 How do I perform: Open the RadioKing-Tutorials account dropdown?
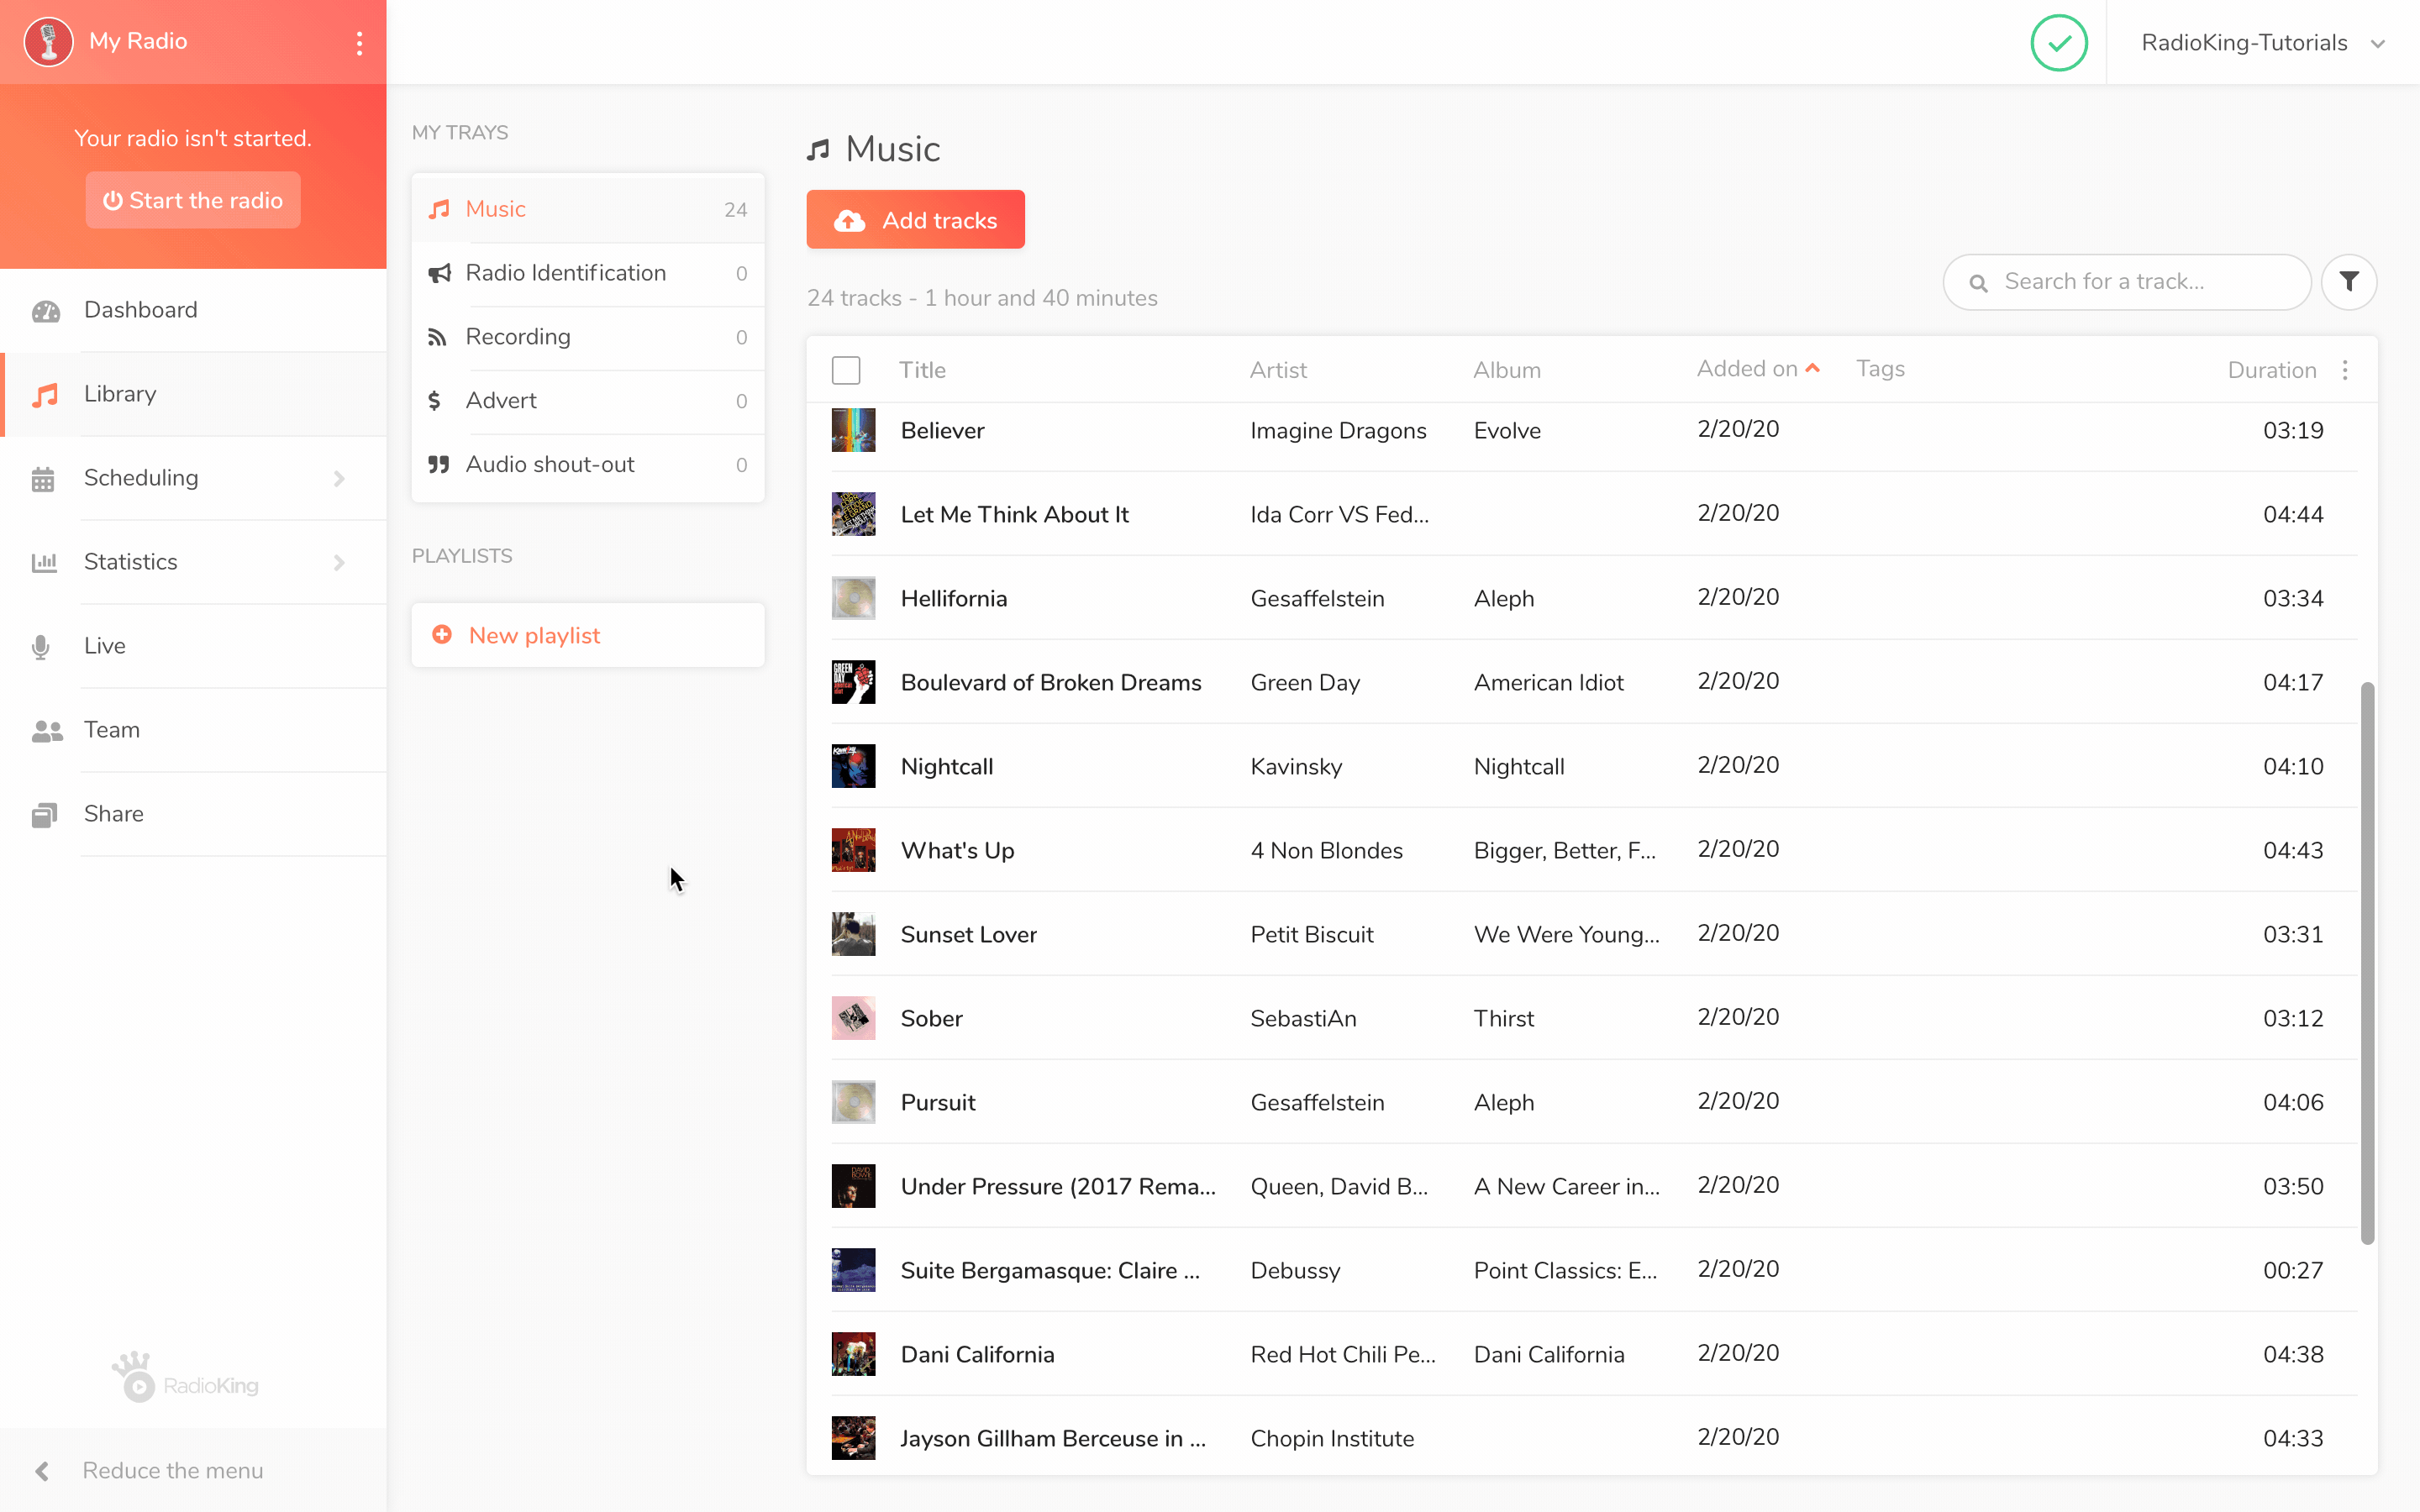2262,43
